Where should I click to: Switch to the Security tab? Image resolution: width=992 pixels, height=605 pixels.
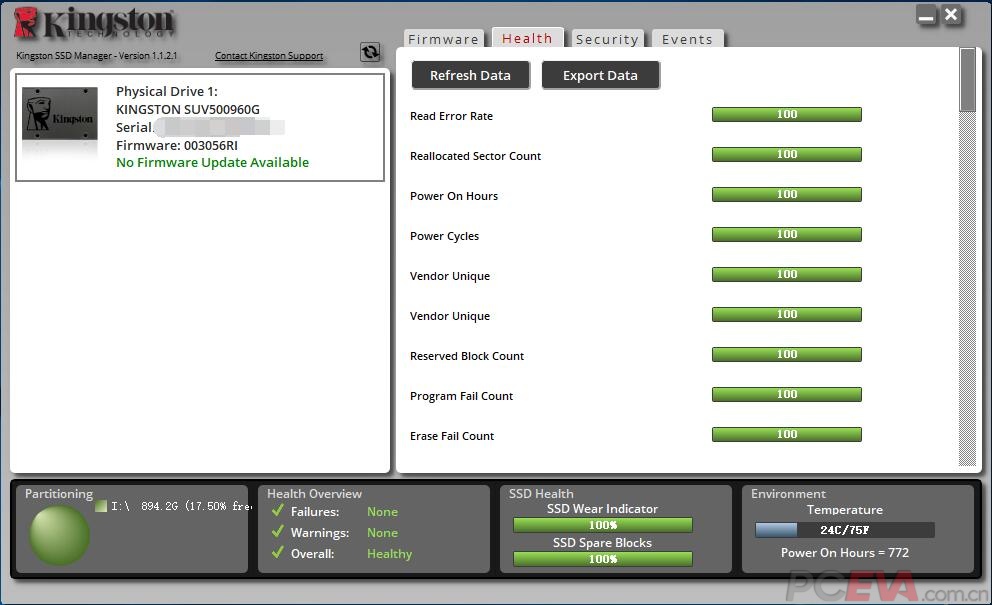(x=607, y=39)
